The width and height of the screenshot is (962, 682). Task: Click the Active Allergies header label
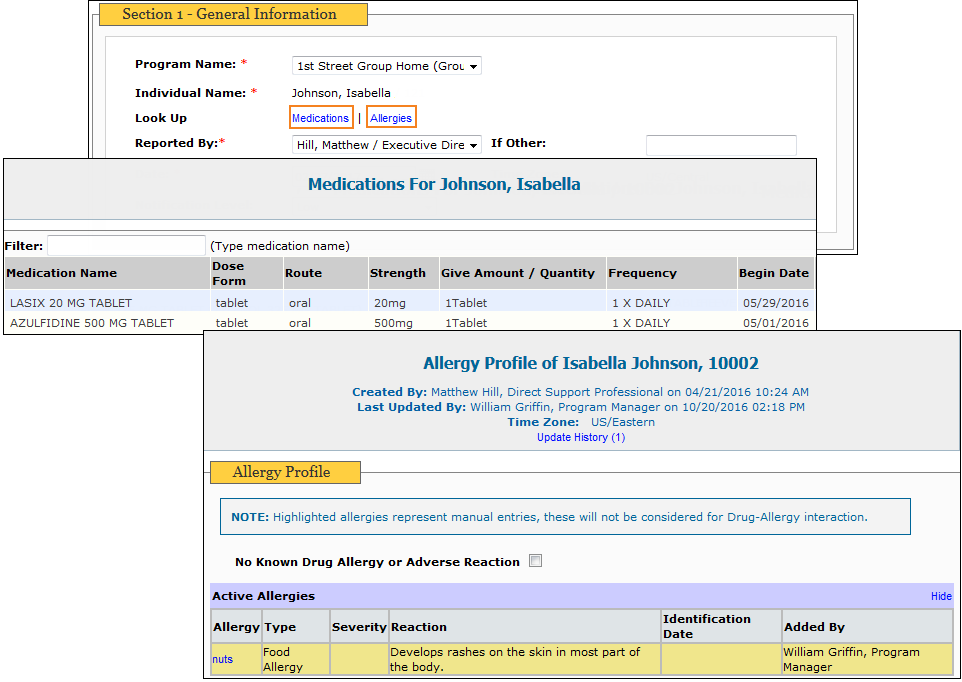(264, 596)
